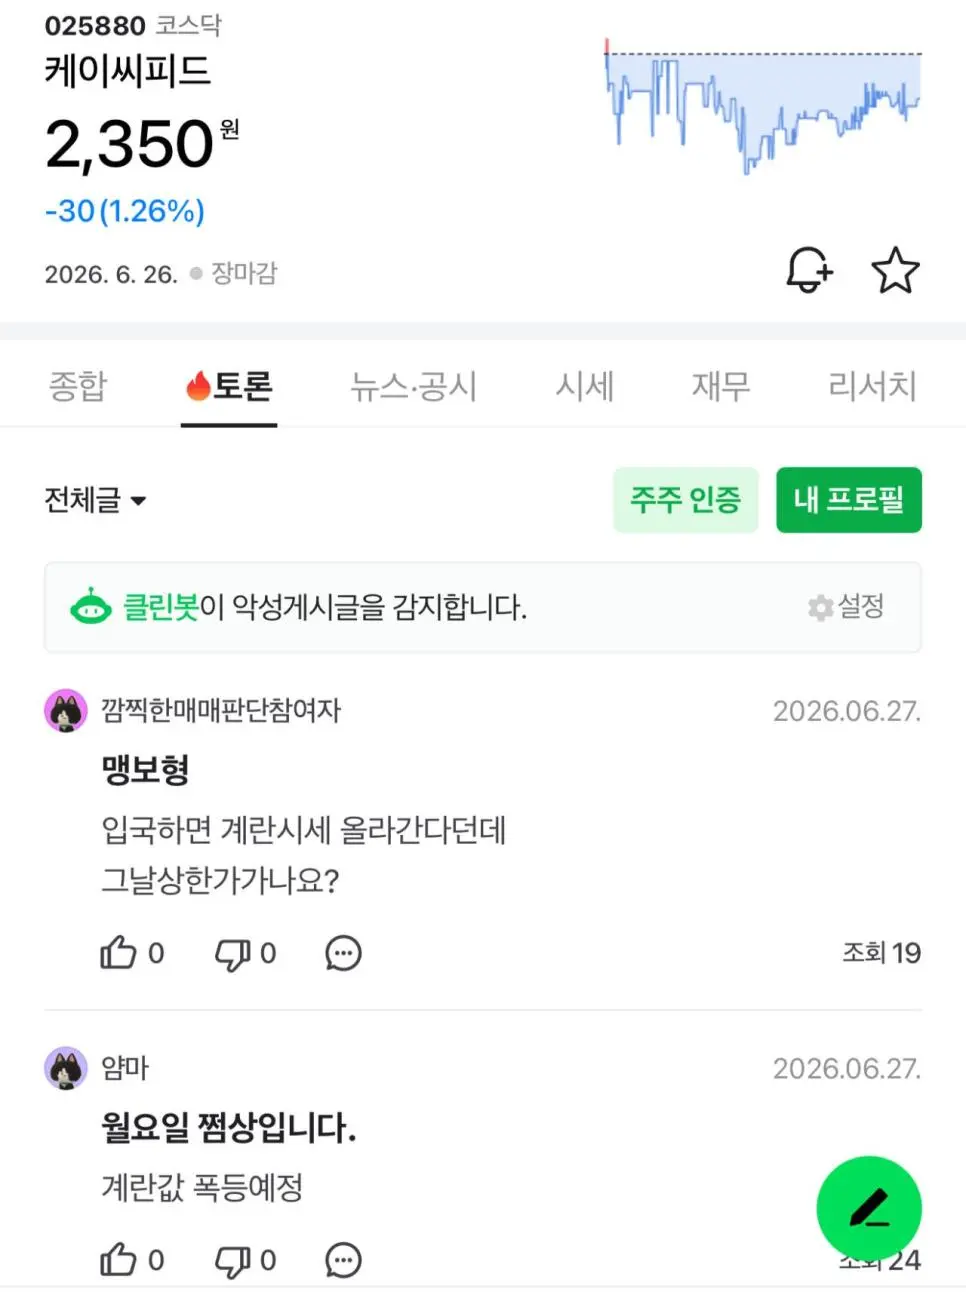
Task: Open 내 프로필 button
Action: (849, 500)
